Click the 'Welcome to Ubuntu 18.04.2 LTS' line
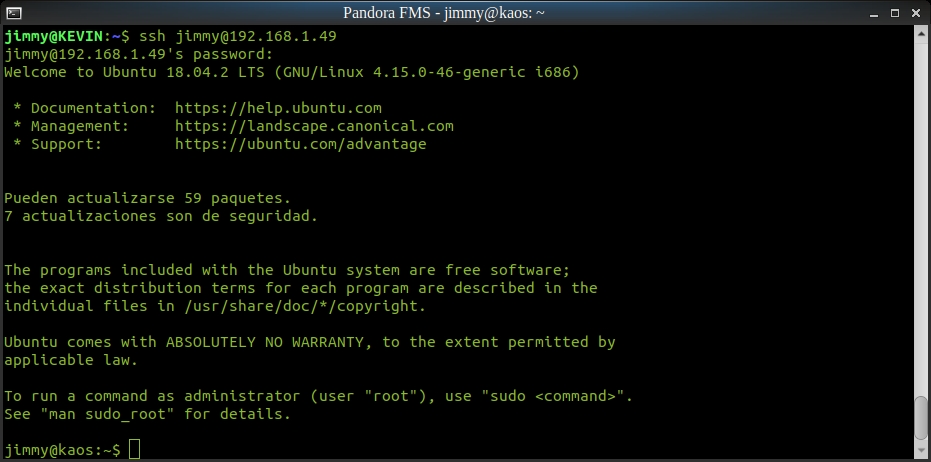 (x=130, y=72)
